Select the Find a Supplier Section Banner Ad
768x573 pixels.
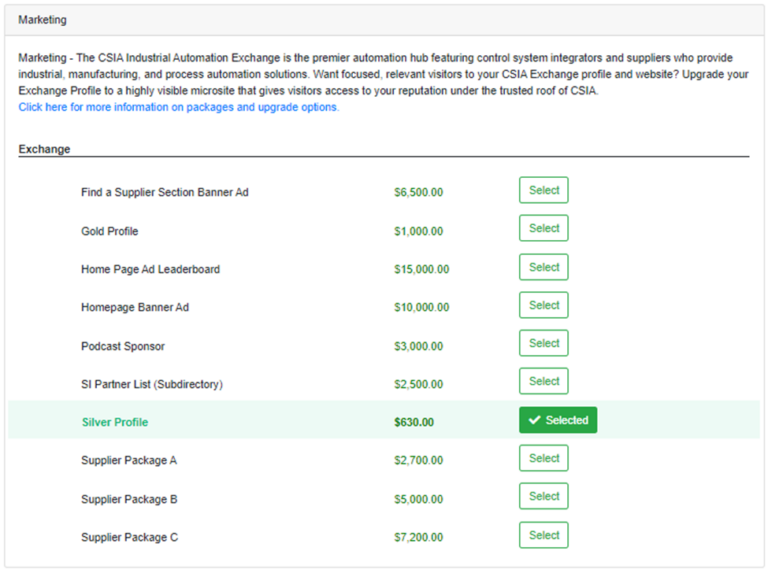pos(543,191)
